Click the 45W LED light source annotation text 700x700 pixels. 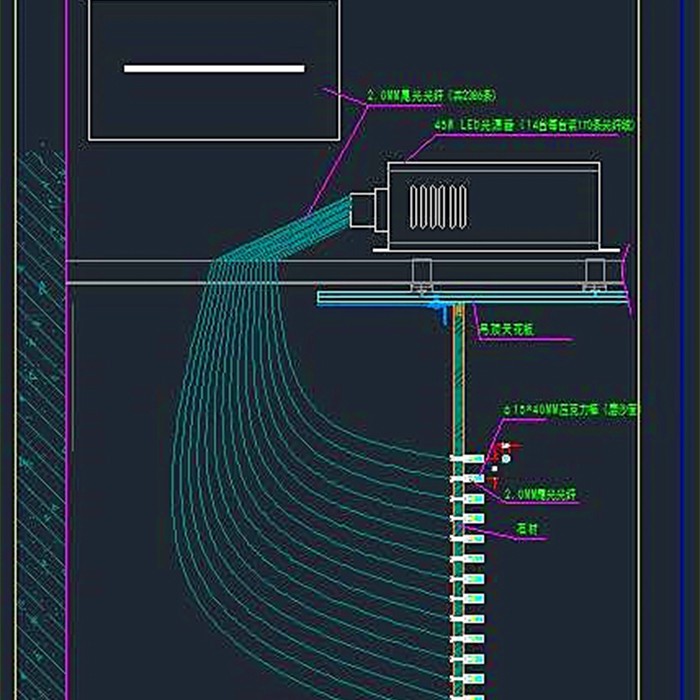[x=534, y=125]
